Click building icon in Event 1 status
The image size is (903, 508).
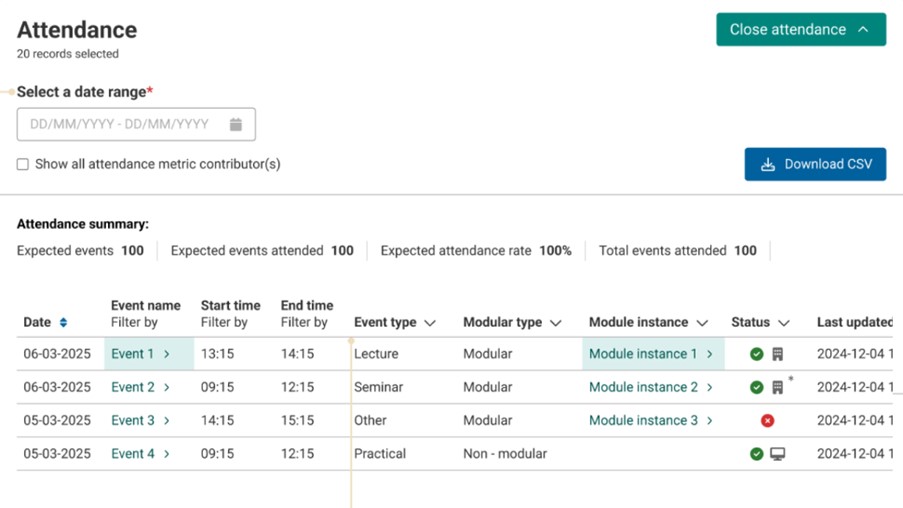coord(777,354)
